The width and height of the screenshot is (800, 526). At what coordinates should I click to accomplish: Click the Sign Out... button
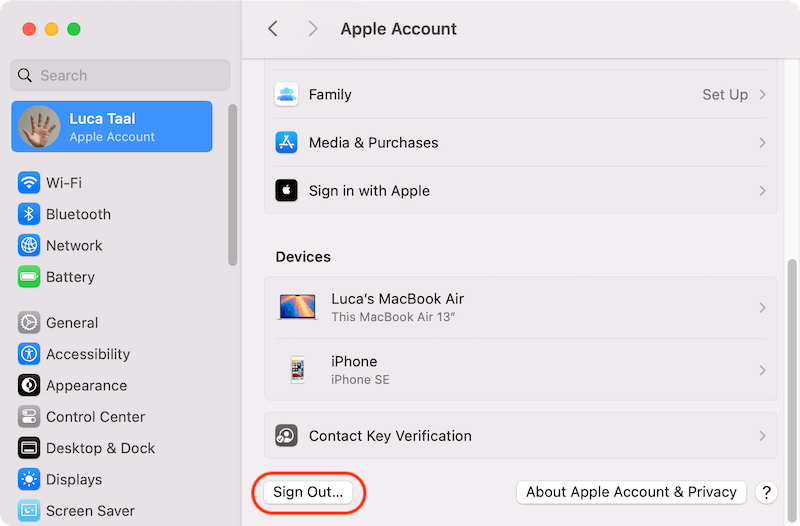click(x=308, y=492)
